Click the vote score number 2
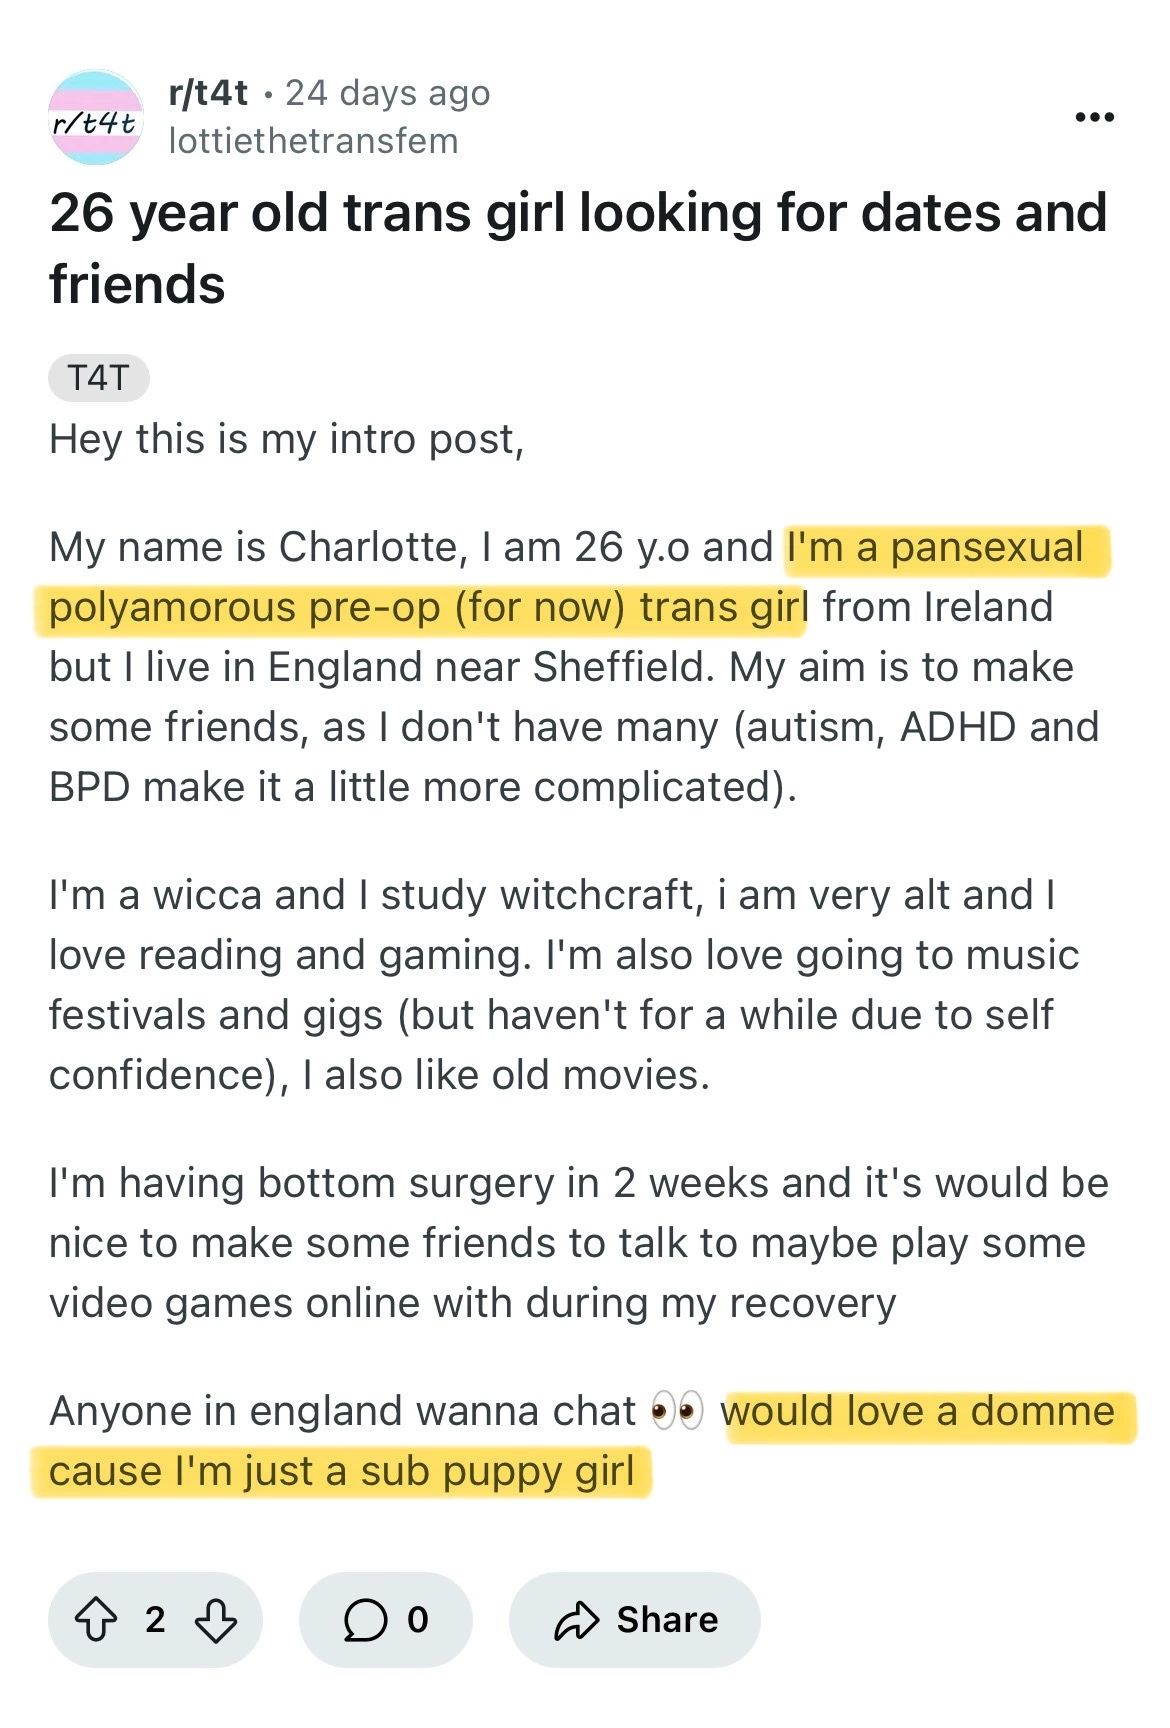This screenshot has height=1728, width=1170. click(x=155, y=1619)
